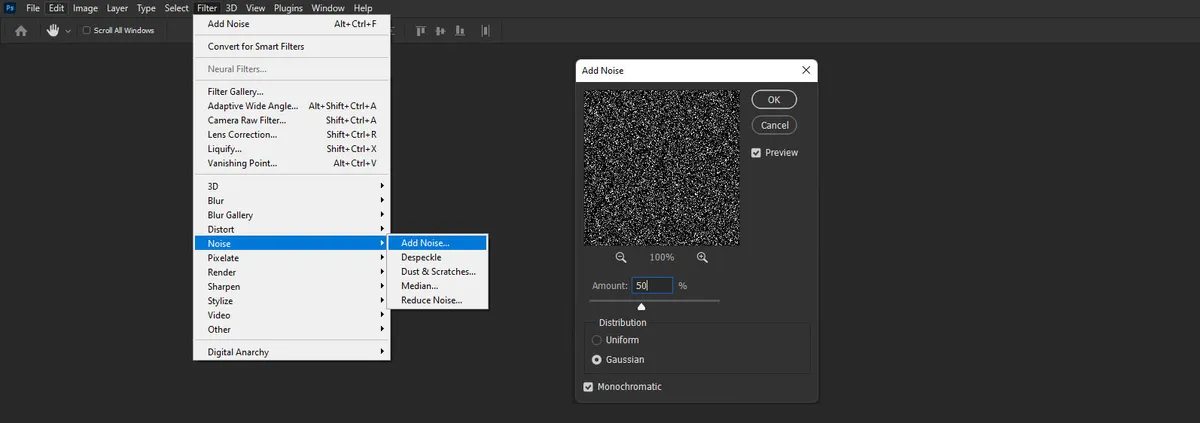Screen dimensions: 1200x423
Task: Click the Filter menu in menu bar
Action: click(207, 8)
